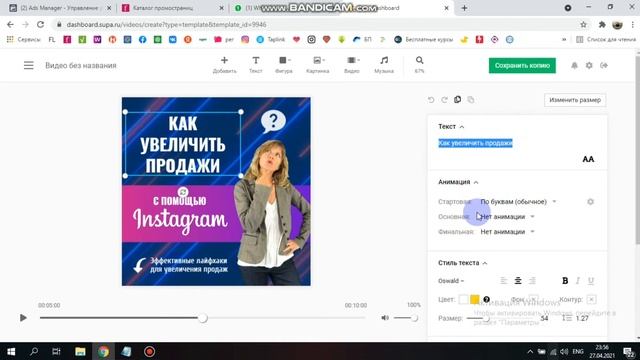The image size is (640, 360).
Task: Open Windows Start menu
Action: coord(11,351)
